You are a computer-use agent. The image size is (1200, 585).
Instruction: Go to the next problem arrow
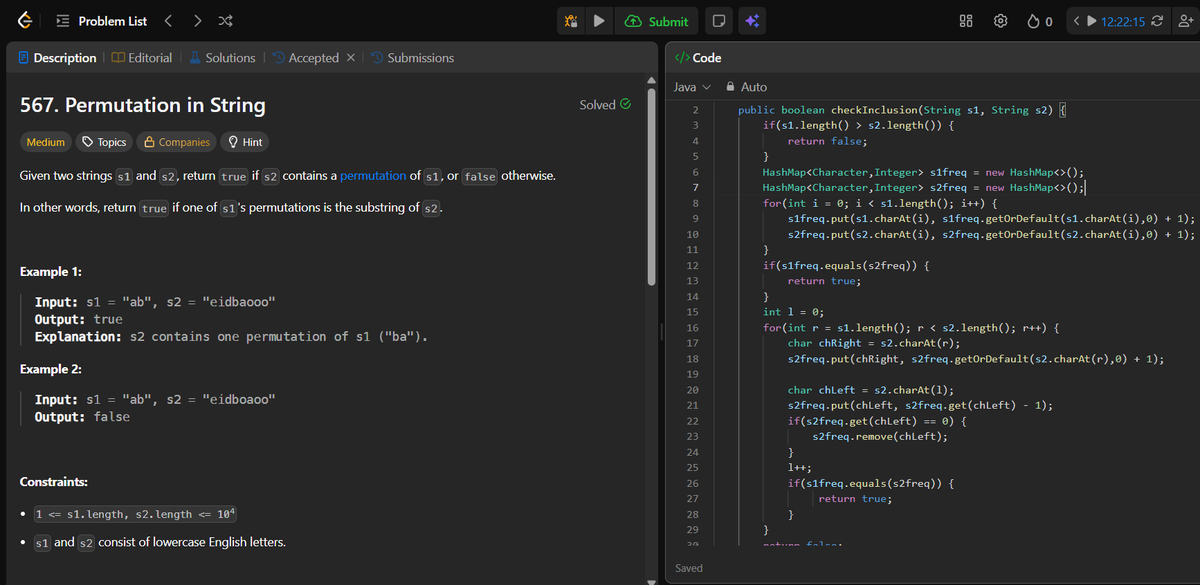[198, 21]
